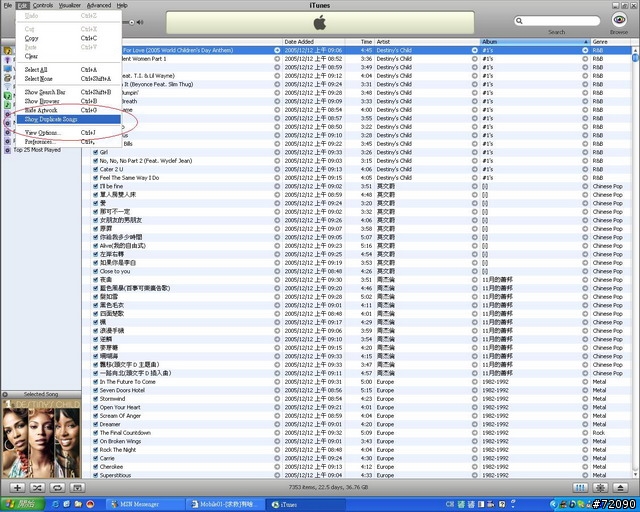
Task: Click the show or hide artwork button
Action: tap(77, 488)
